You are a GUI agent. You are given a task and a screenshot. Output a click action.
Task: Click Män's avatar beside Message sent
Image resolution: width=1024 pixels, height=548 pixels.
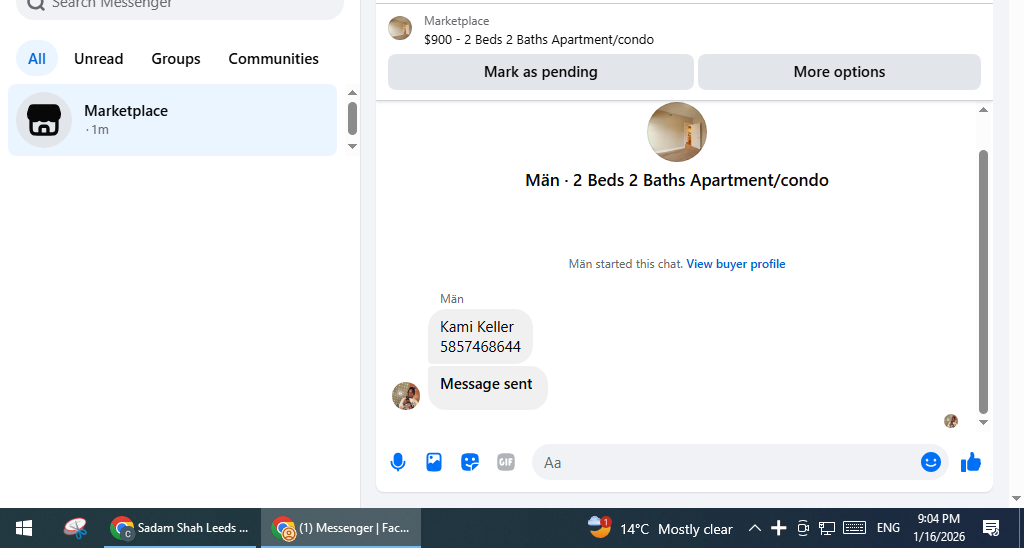point(406,396)
